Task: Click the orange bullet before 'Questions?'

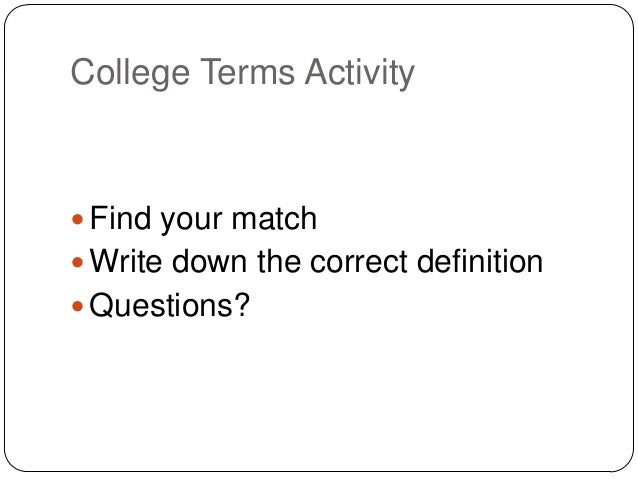Action: (80, 306)
